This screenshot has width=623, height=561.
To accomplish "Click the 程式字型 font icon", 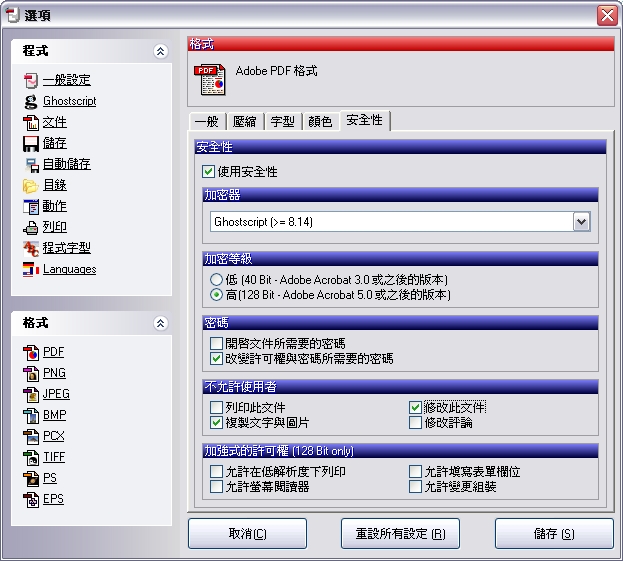I will click(31, 248).
